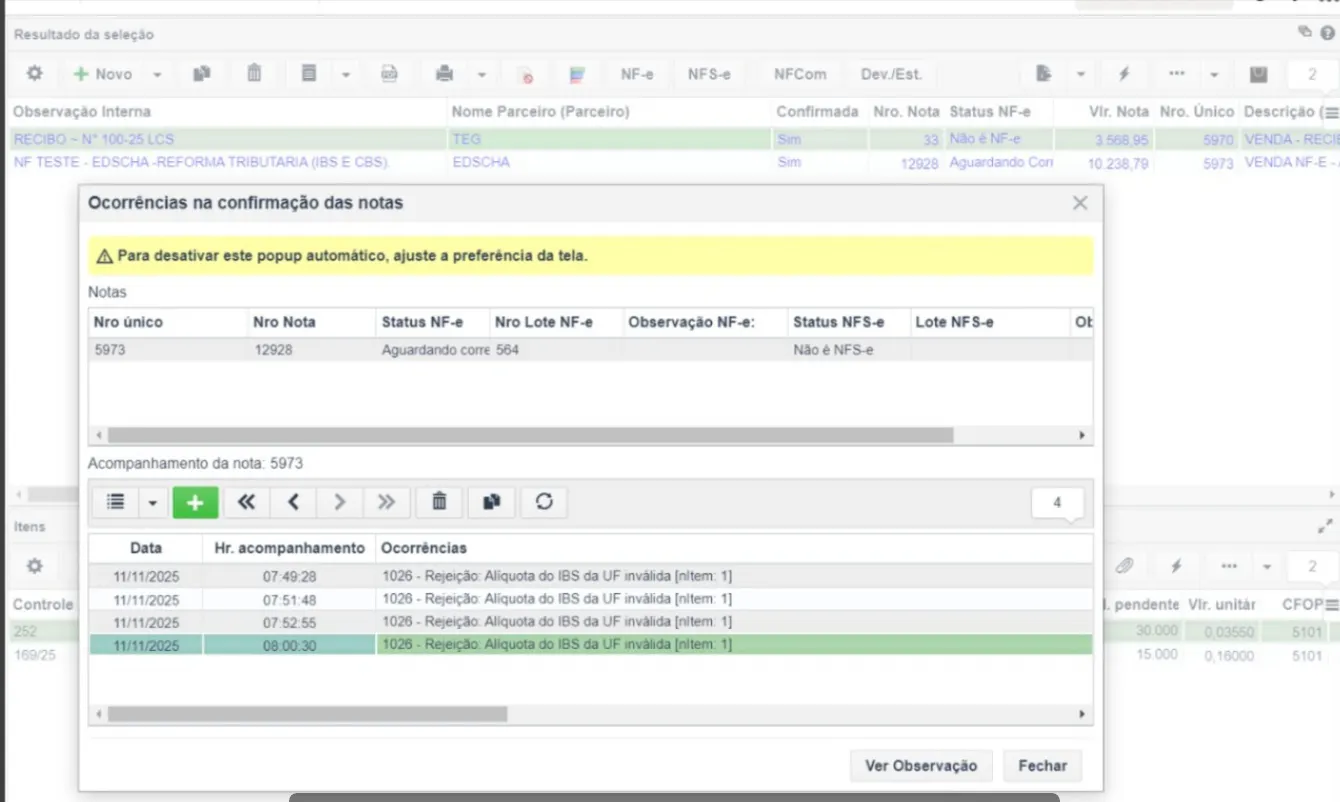
Task: Click right scroll arrow of the Notas grid
Action: 1082,436
